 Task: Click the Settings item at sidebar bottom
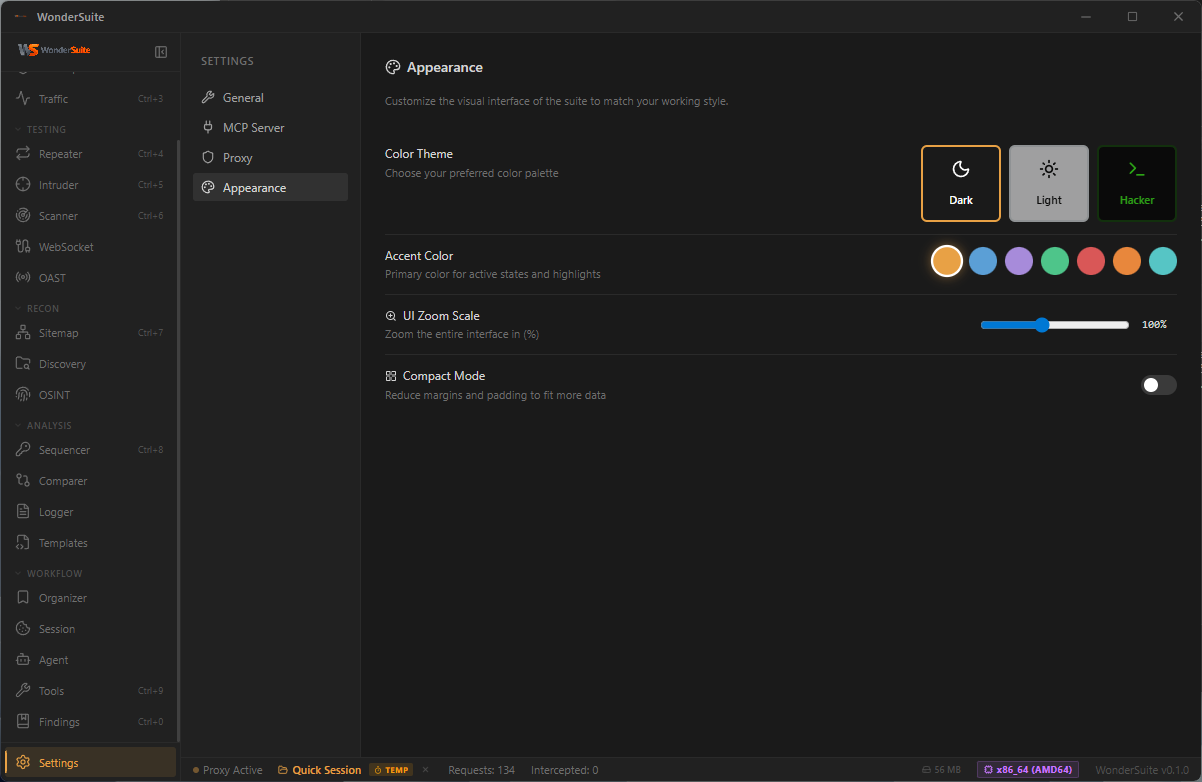90,763
